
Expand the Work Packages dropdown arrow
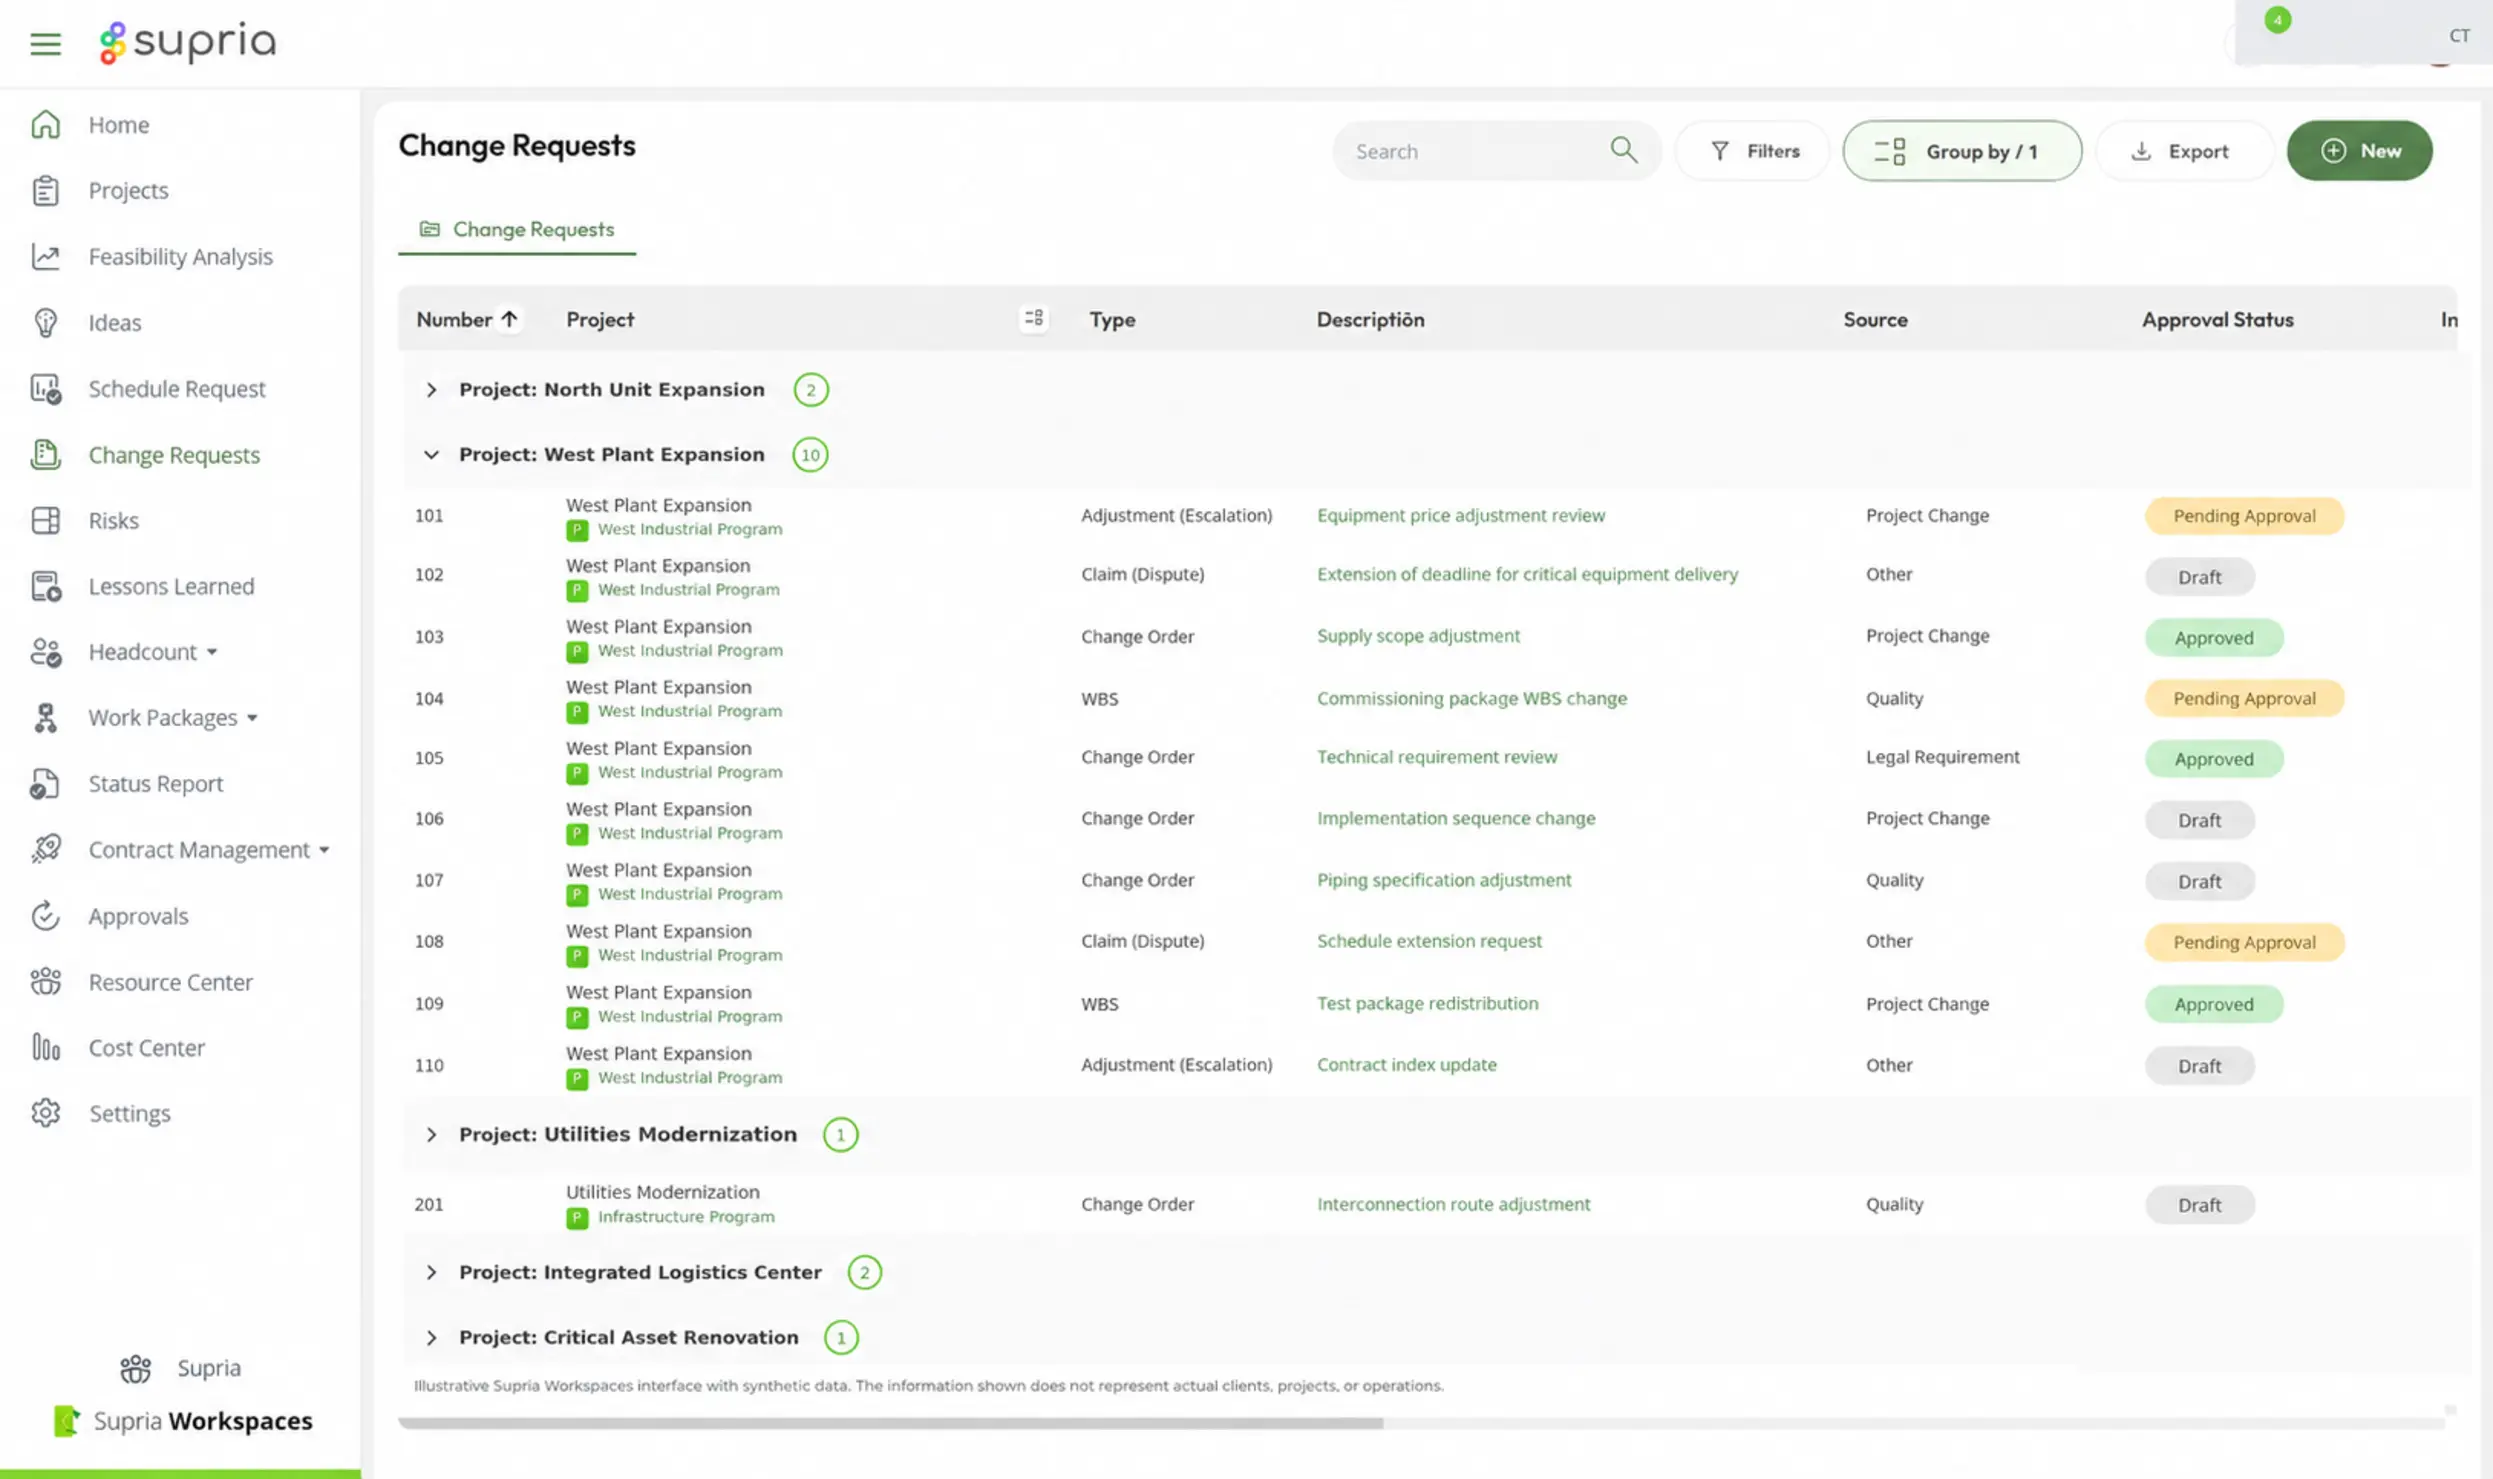pyautogui.click(x=252, y=718)
